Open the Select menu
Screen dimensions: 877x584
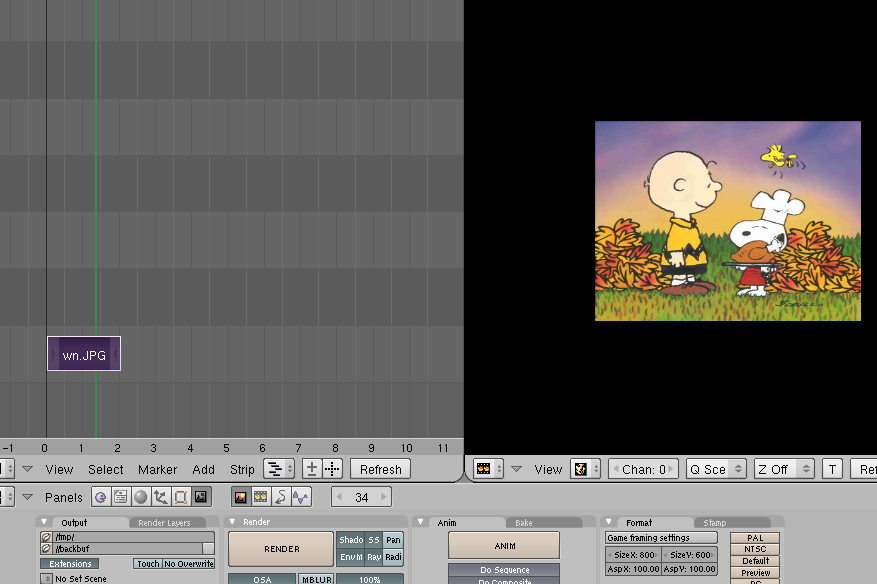pyautogui.click(x=105, y=469)
